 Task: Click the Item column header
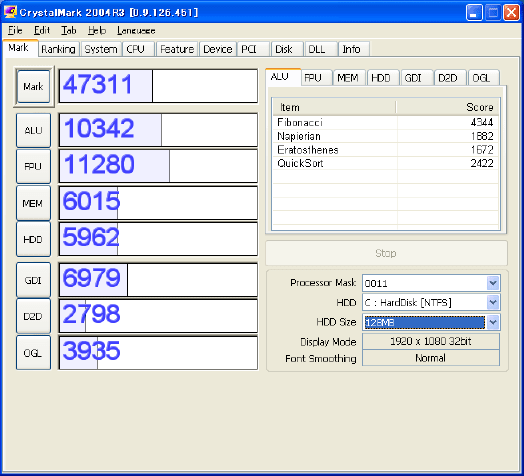pos(334,107)
